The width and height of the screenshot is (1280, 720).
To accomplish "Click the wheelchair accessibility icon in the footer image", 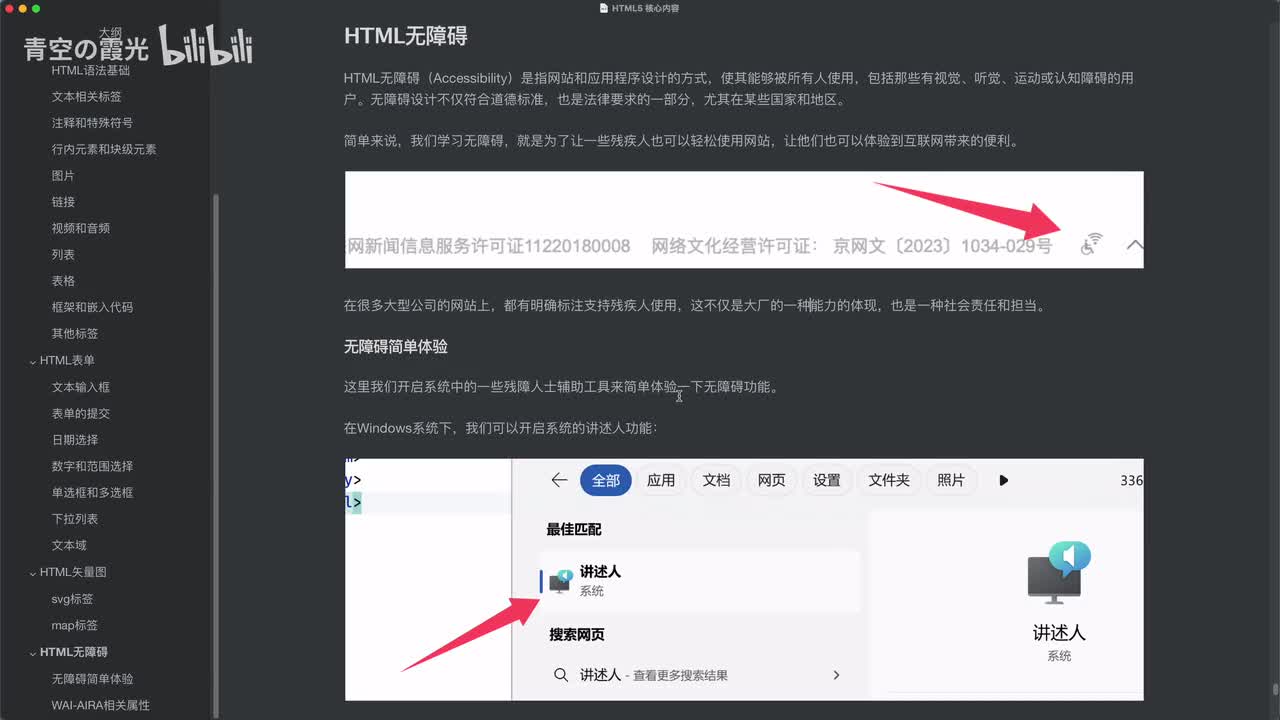I will (1091, 243).
